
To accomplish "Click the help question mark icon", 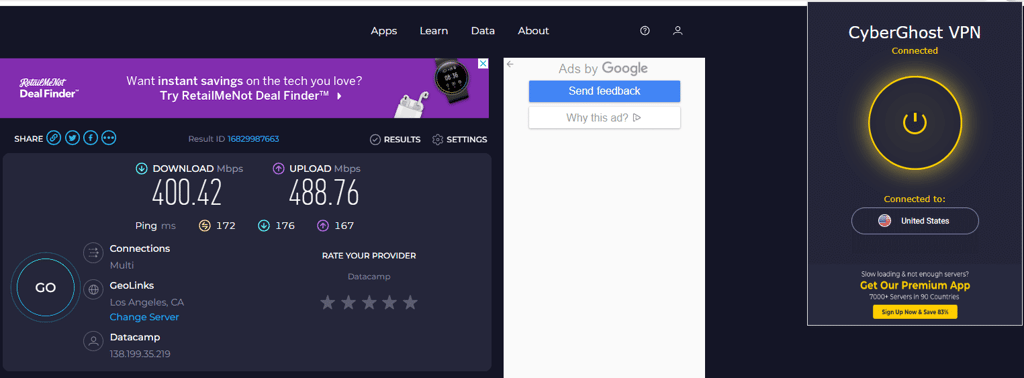I will [645, 31].
